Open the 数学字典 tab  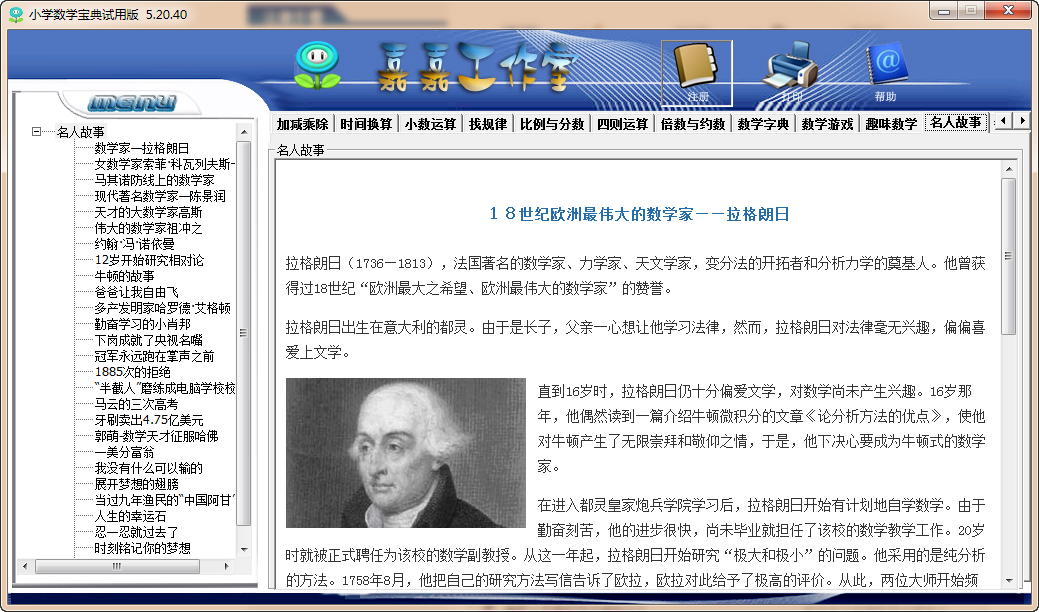point(763,124)
